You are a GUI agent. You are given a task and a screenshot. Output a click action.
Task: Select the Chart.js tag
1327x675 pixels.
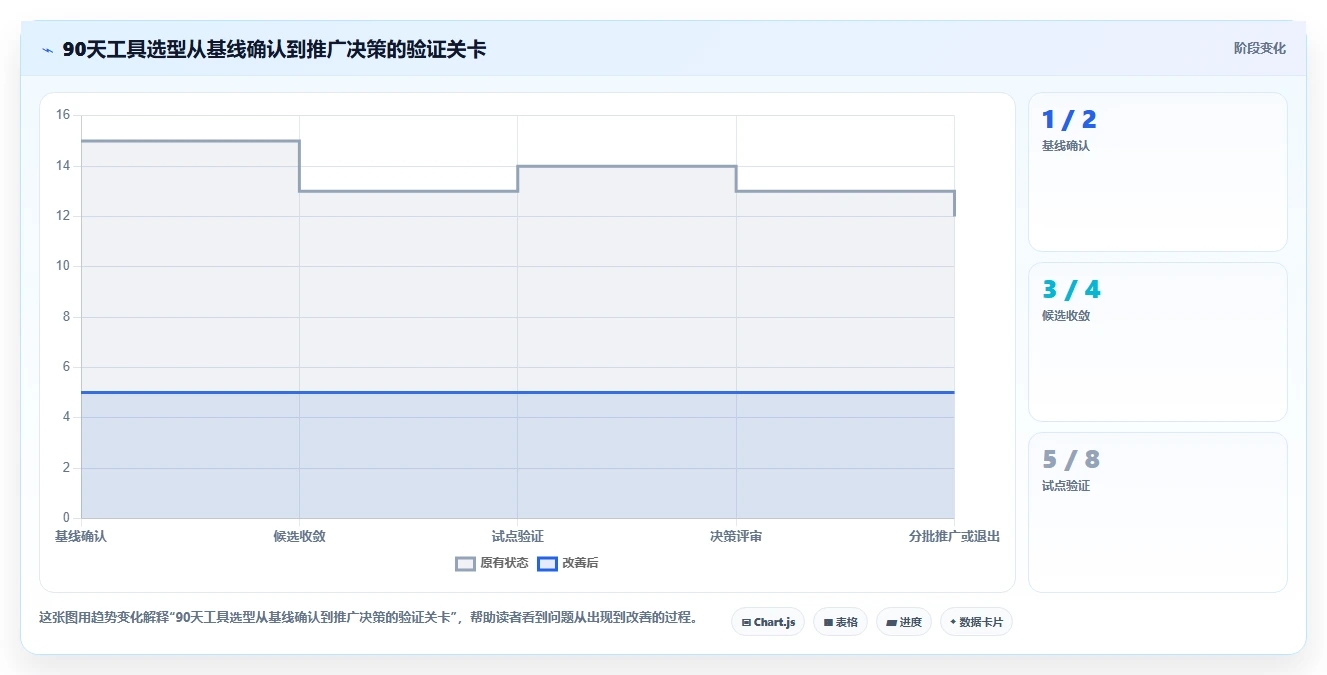[x=768, y=622]
